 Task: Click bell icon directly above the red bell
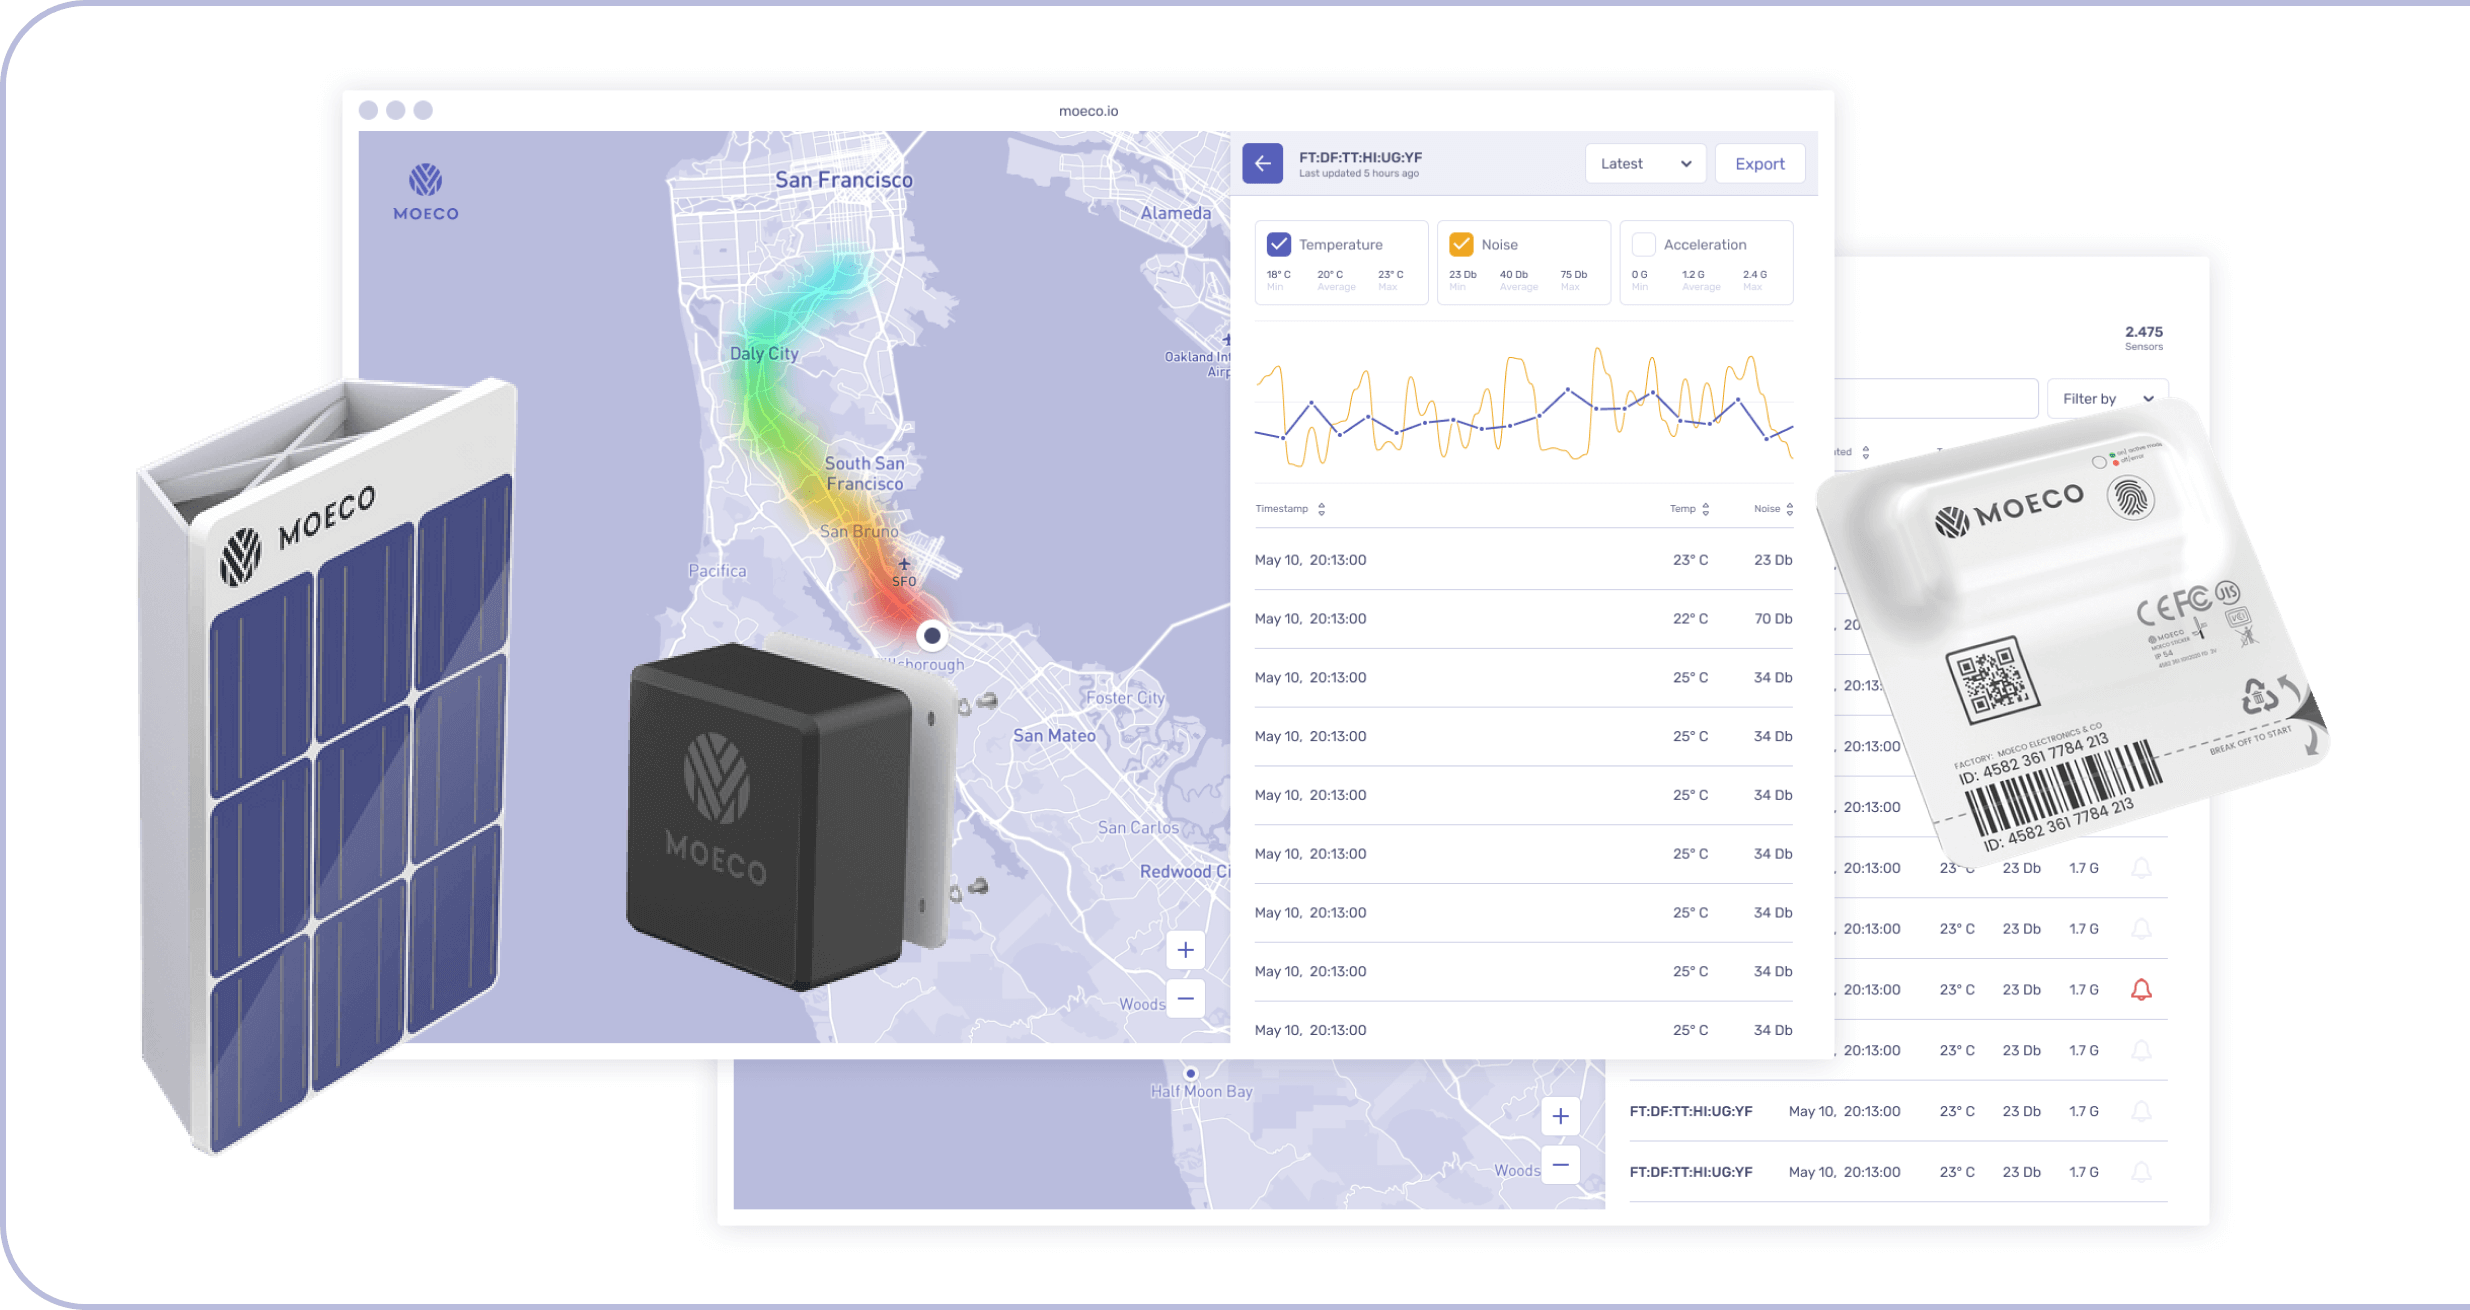point(2141,928)
